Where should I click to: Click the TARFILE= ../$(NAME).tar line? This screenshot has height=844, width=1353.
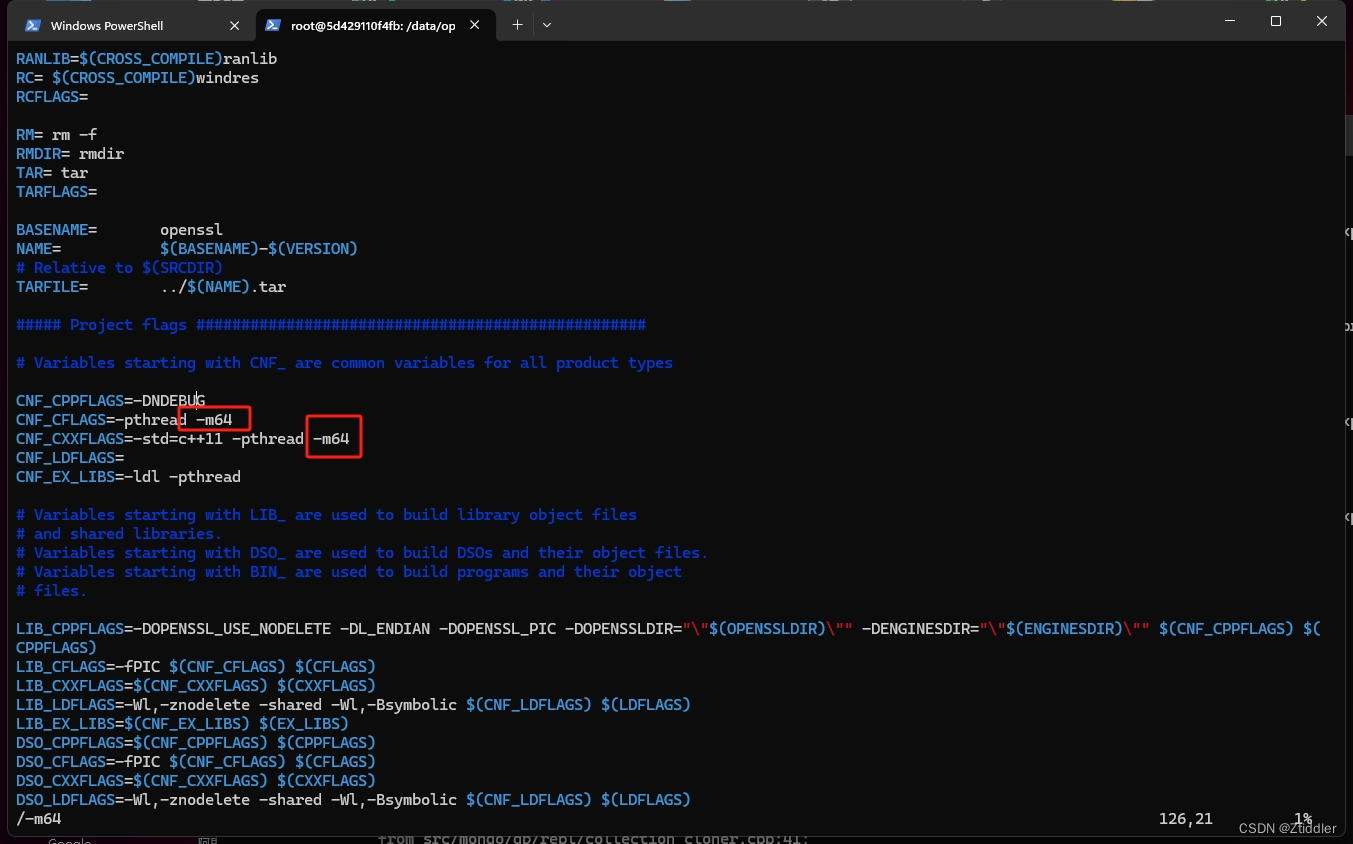(x=151, y=287)
